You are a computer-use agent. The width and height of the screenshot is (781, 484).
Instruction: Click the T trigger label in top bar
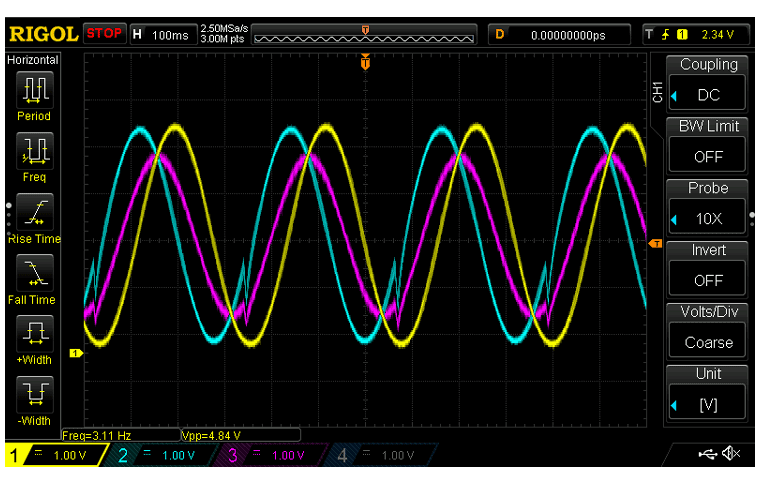(649, 34)
